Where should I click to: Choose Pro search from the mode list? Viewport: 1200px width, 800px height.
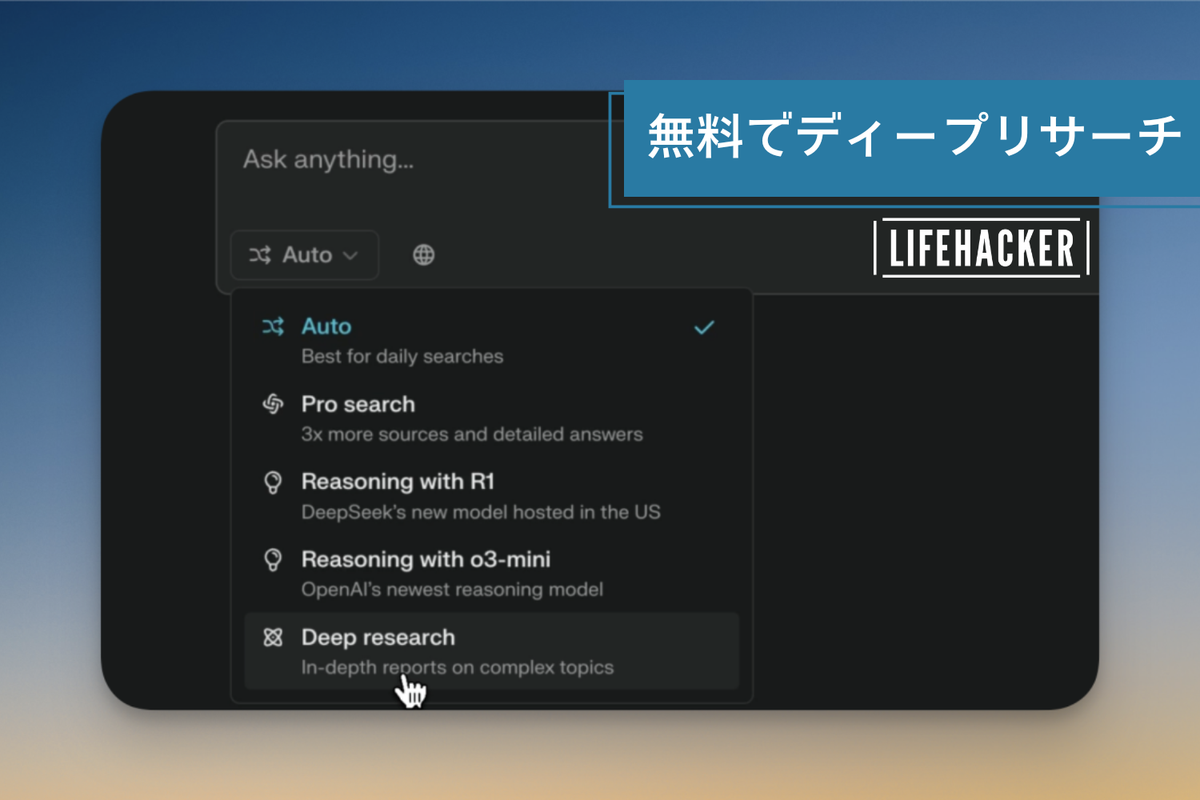pyautogui.click(x=358, y=404)
